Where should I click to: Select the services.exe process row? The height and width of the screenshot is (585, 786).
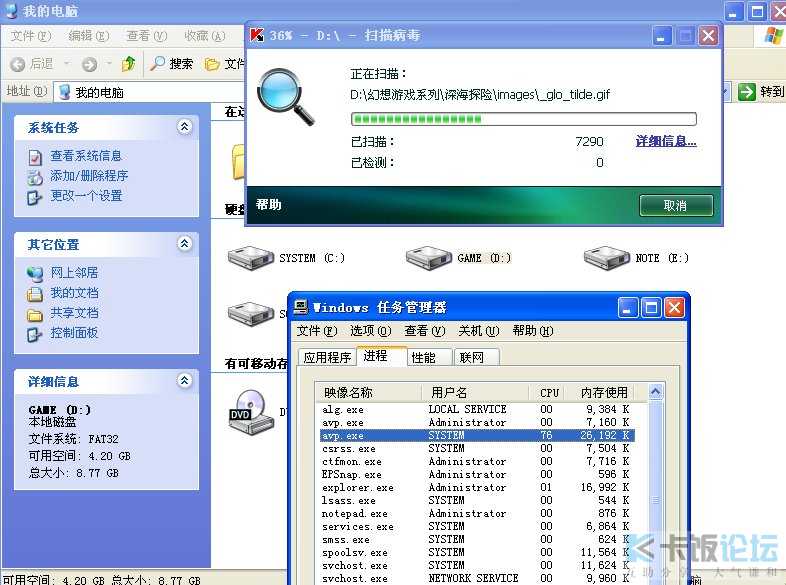(476, 527)
